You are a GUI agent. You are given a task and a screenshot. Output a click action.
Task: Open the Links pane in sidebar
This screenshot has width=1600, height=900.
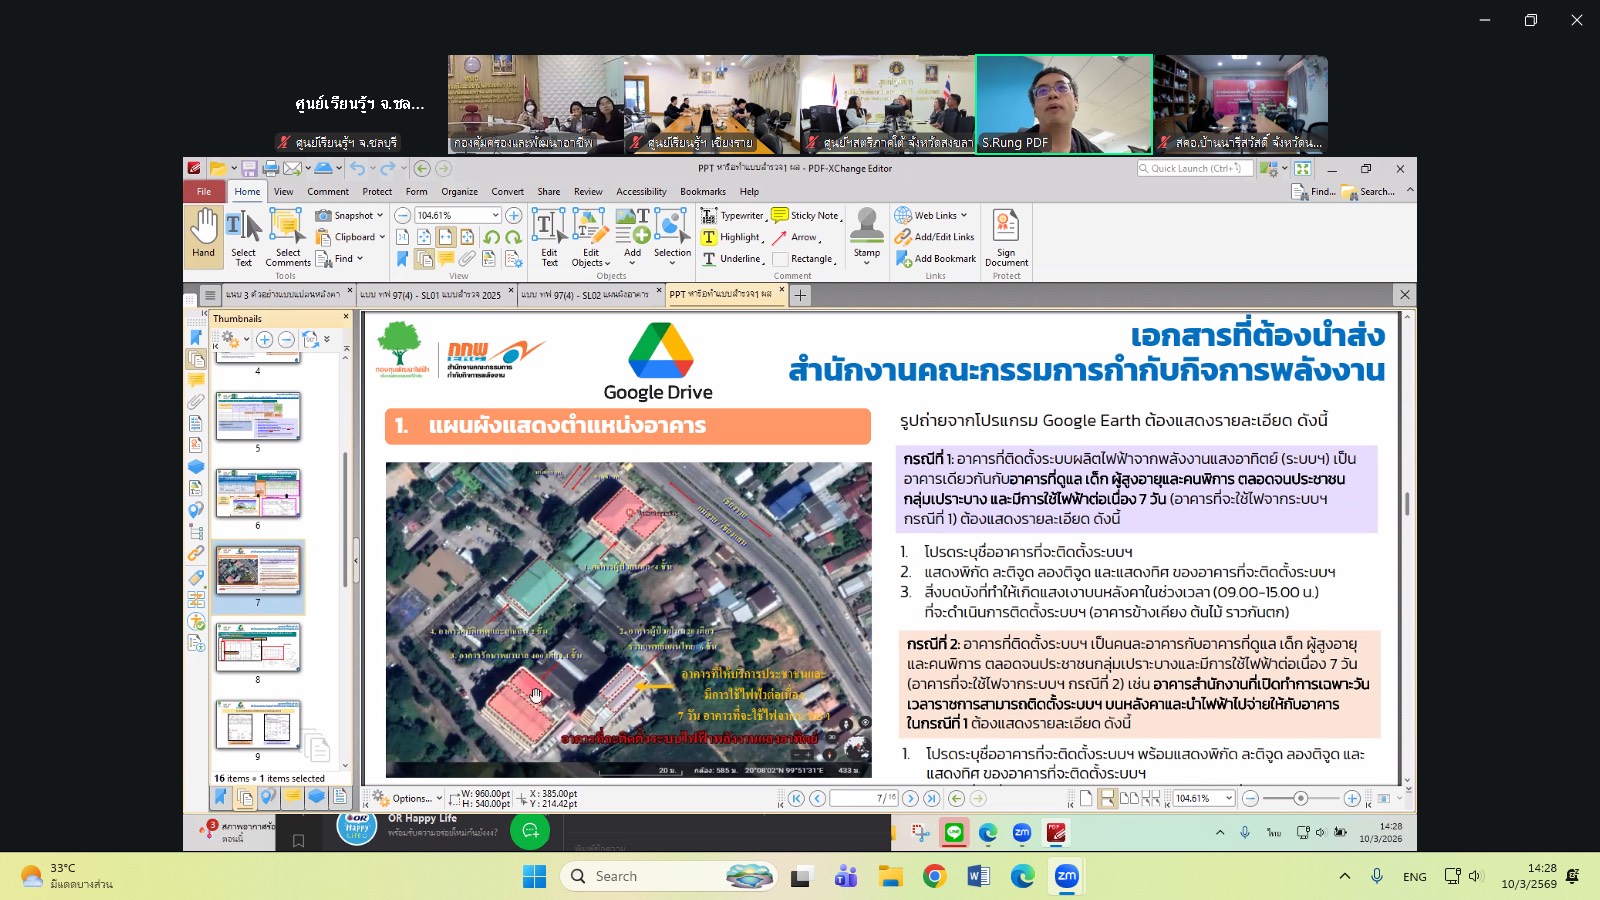(x=196, y=553)
